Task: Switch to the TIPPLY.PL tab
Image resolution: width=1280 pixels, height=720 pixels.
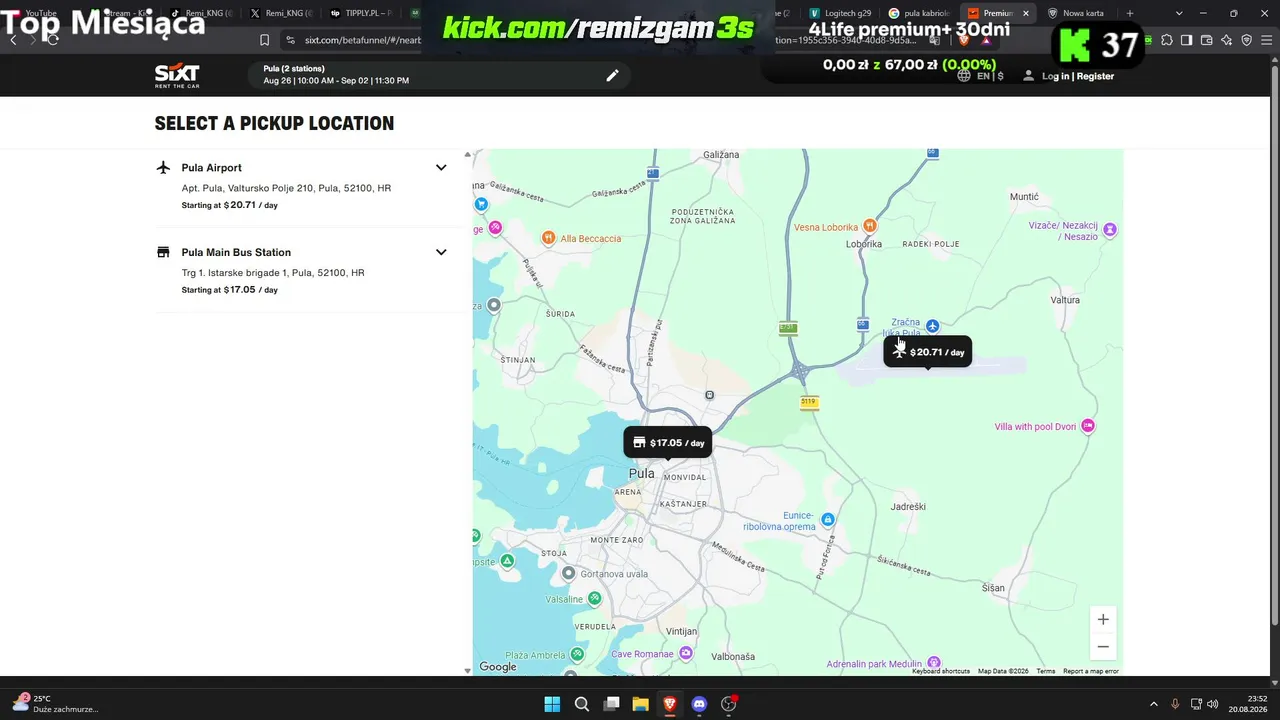Action: pos(360,13)
